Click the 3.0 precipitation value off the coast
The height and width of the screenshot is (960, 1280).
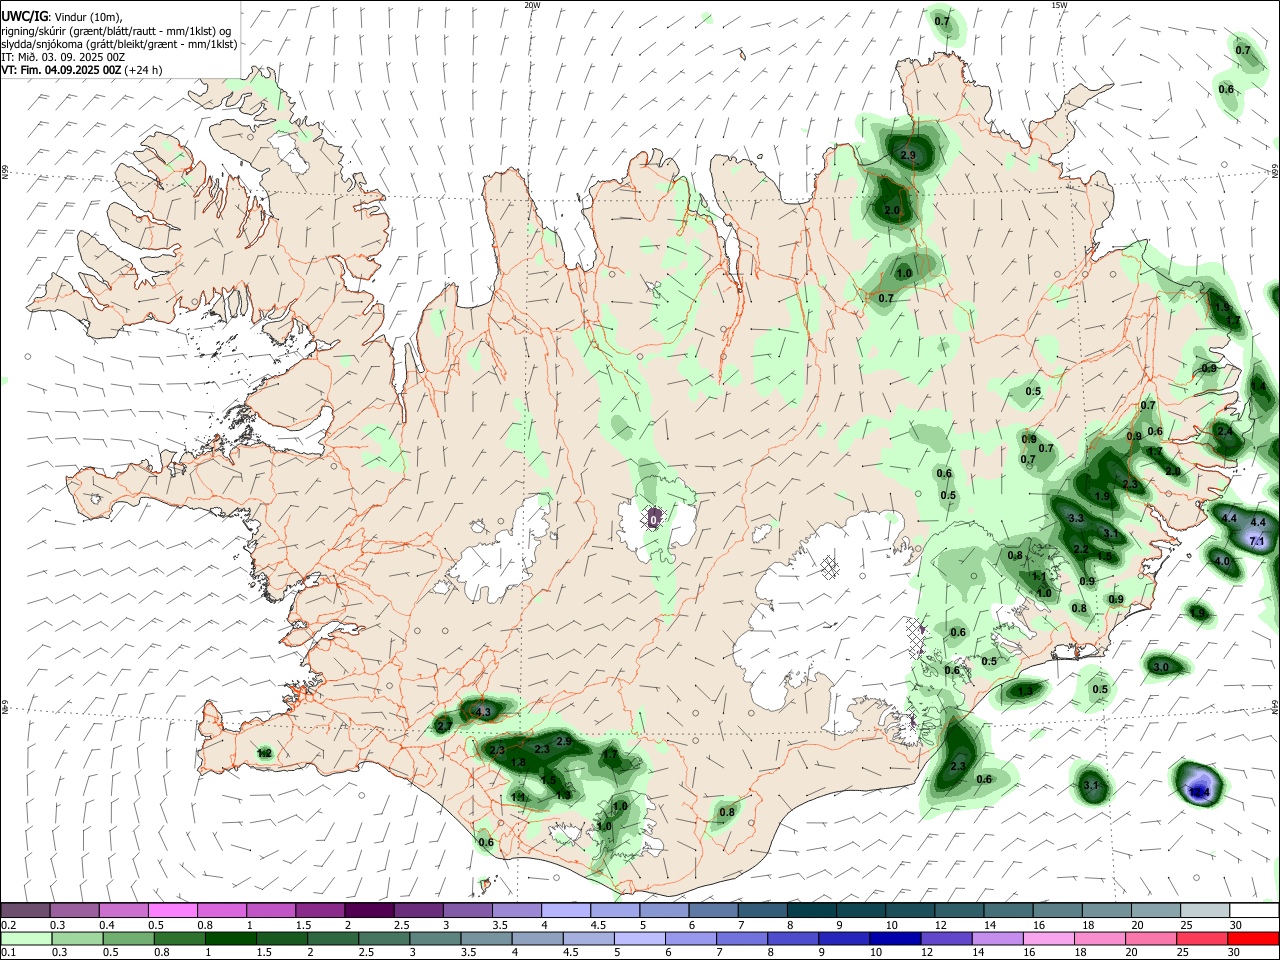pos(1161,667)
